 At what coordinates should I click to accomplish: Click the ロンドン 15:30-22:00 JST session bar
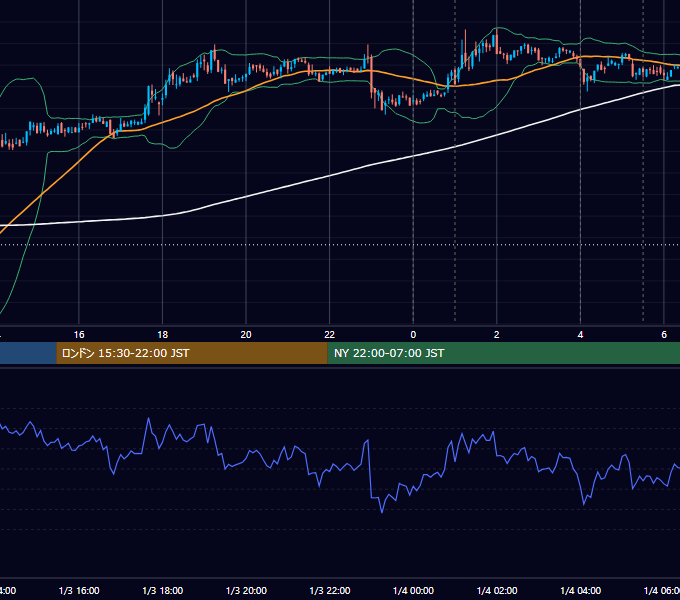pyautogui.click(x=192, y=353)
